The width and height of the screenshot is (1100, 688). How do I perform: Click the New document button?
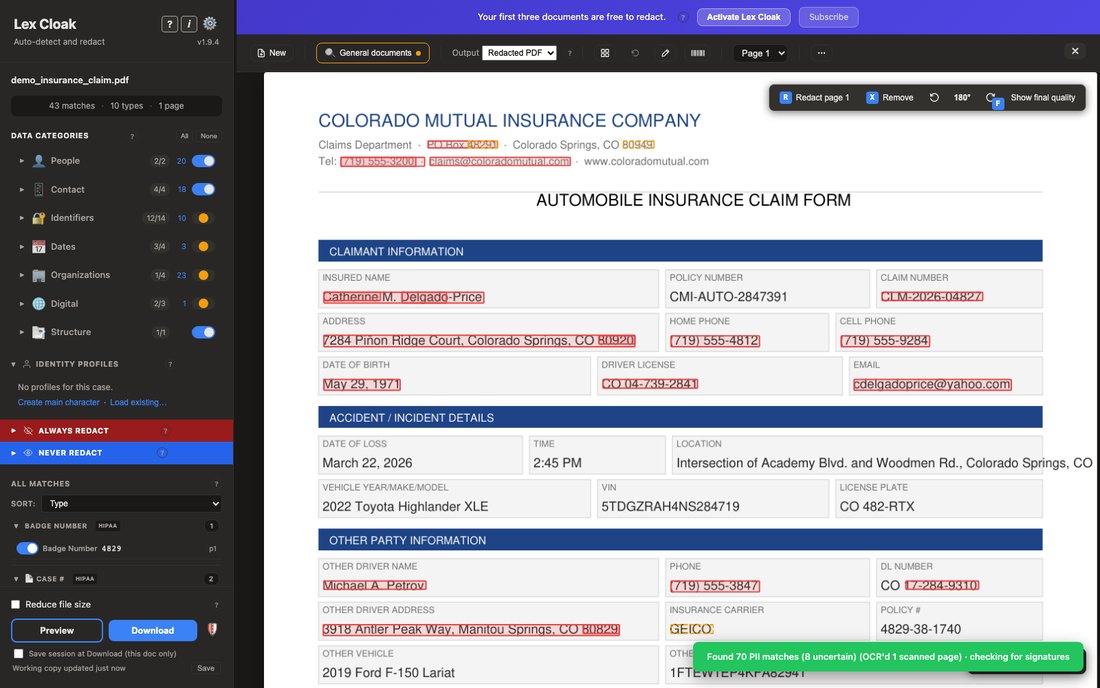point(271,53)
